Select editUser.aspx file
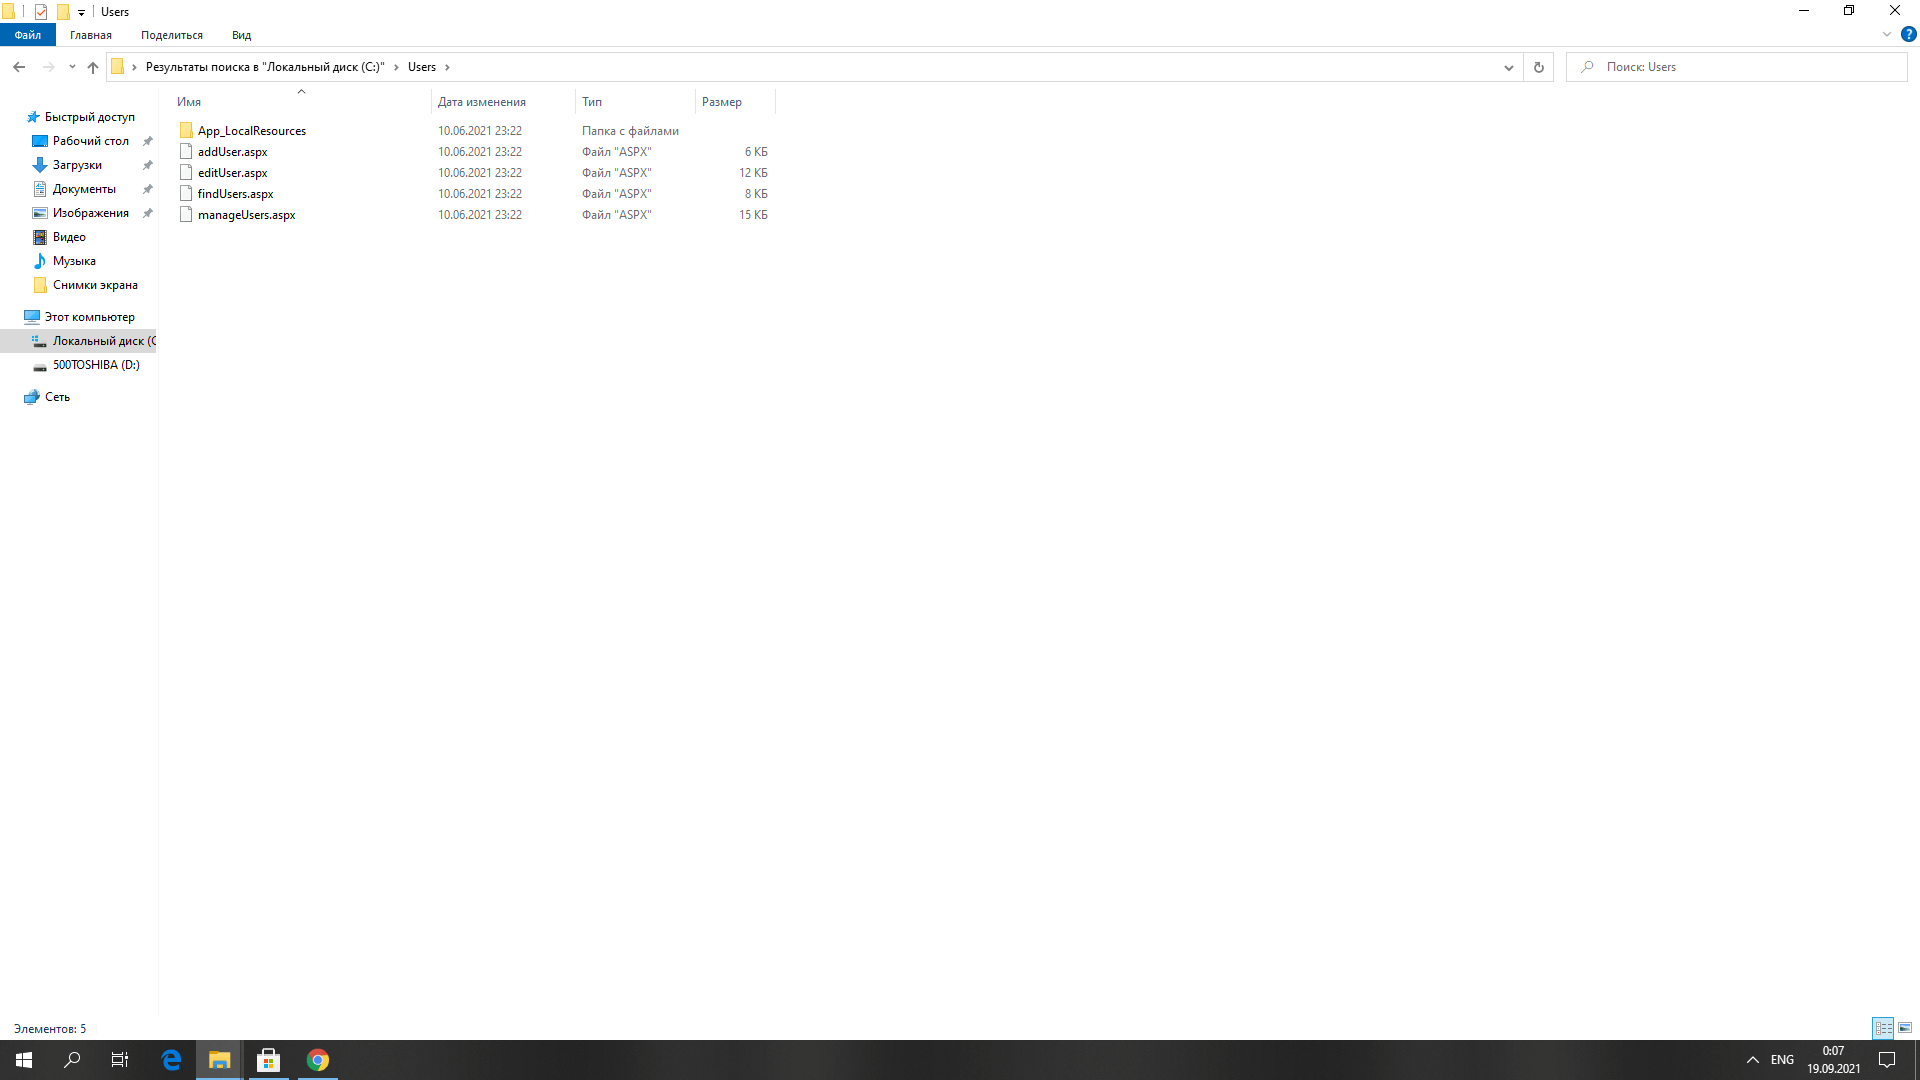 pyautogui.click(x=232, y=173)
